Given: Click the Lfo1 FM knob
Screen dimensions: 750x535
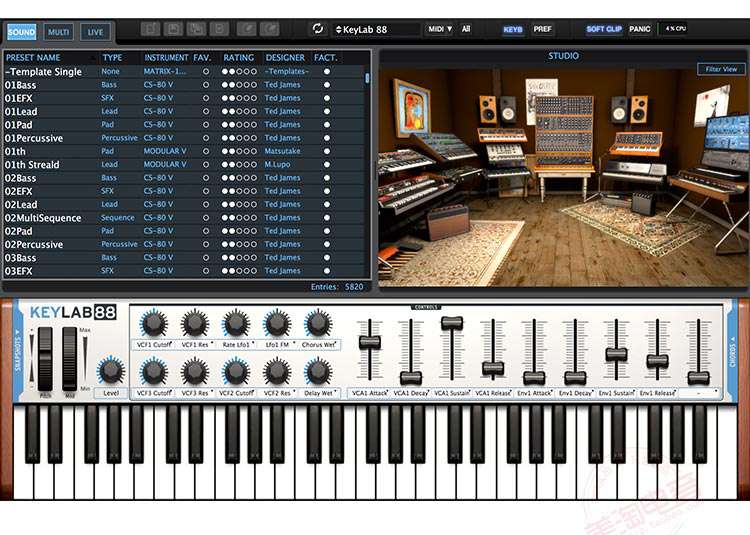Looking at the screenshot, I should 276,323.
